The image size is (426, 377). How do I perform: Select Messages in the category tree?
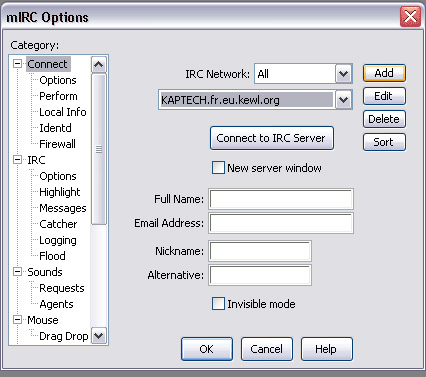tap(63, 208)
